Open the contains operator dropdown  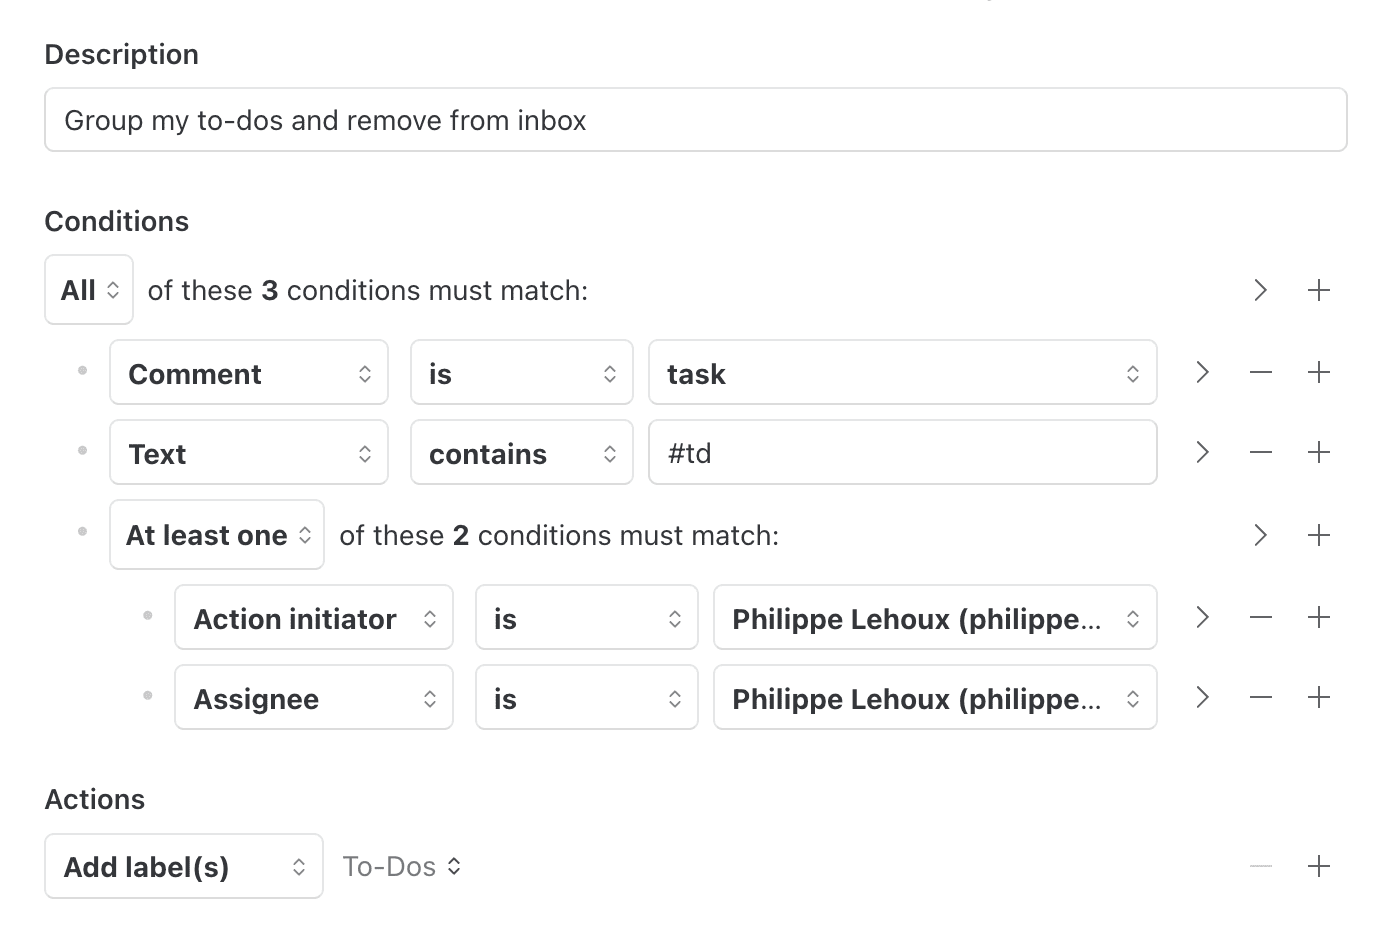click(521, 452)
